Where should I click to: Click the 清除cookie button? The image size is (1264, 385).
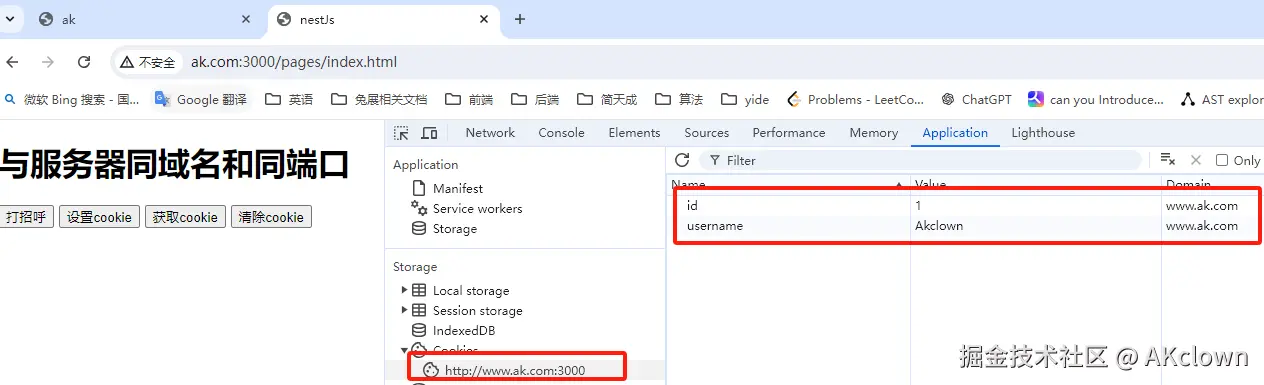click(271, 217)
